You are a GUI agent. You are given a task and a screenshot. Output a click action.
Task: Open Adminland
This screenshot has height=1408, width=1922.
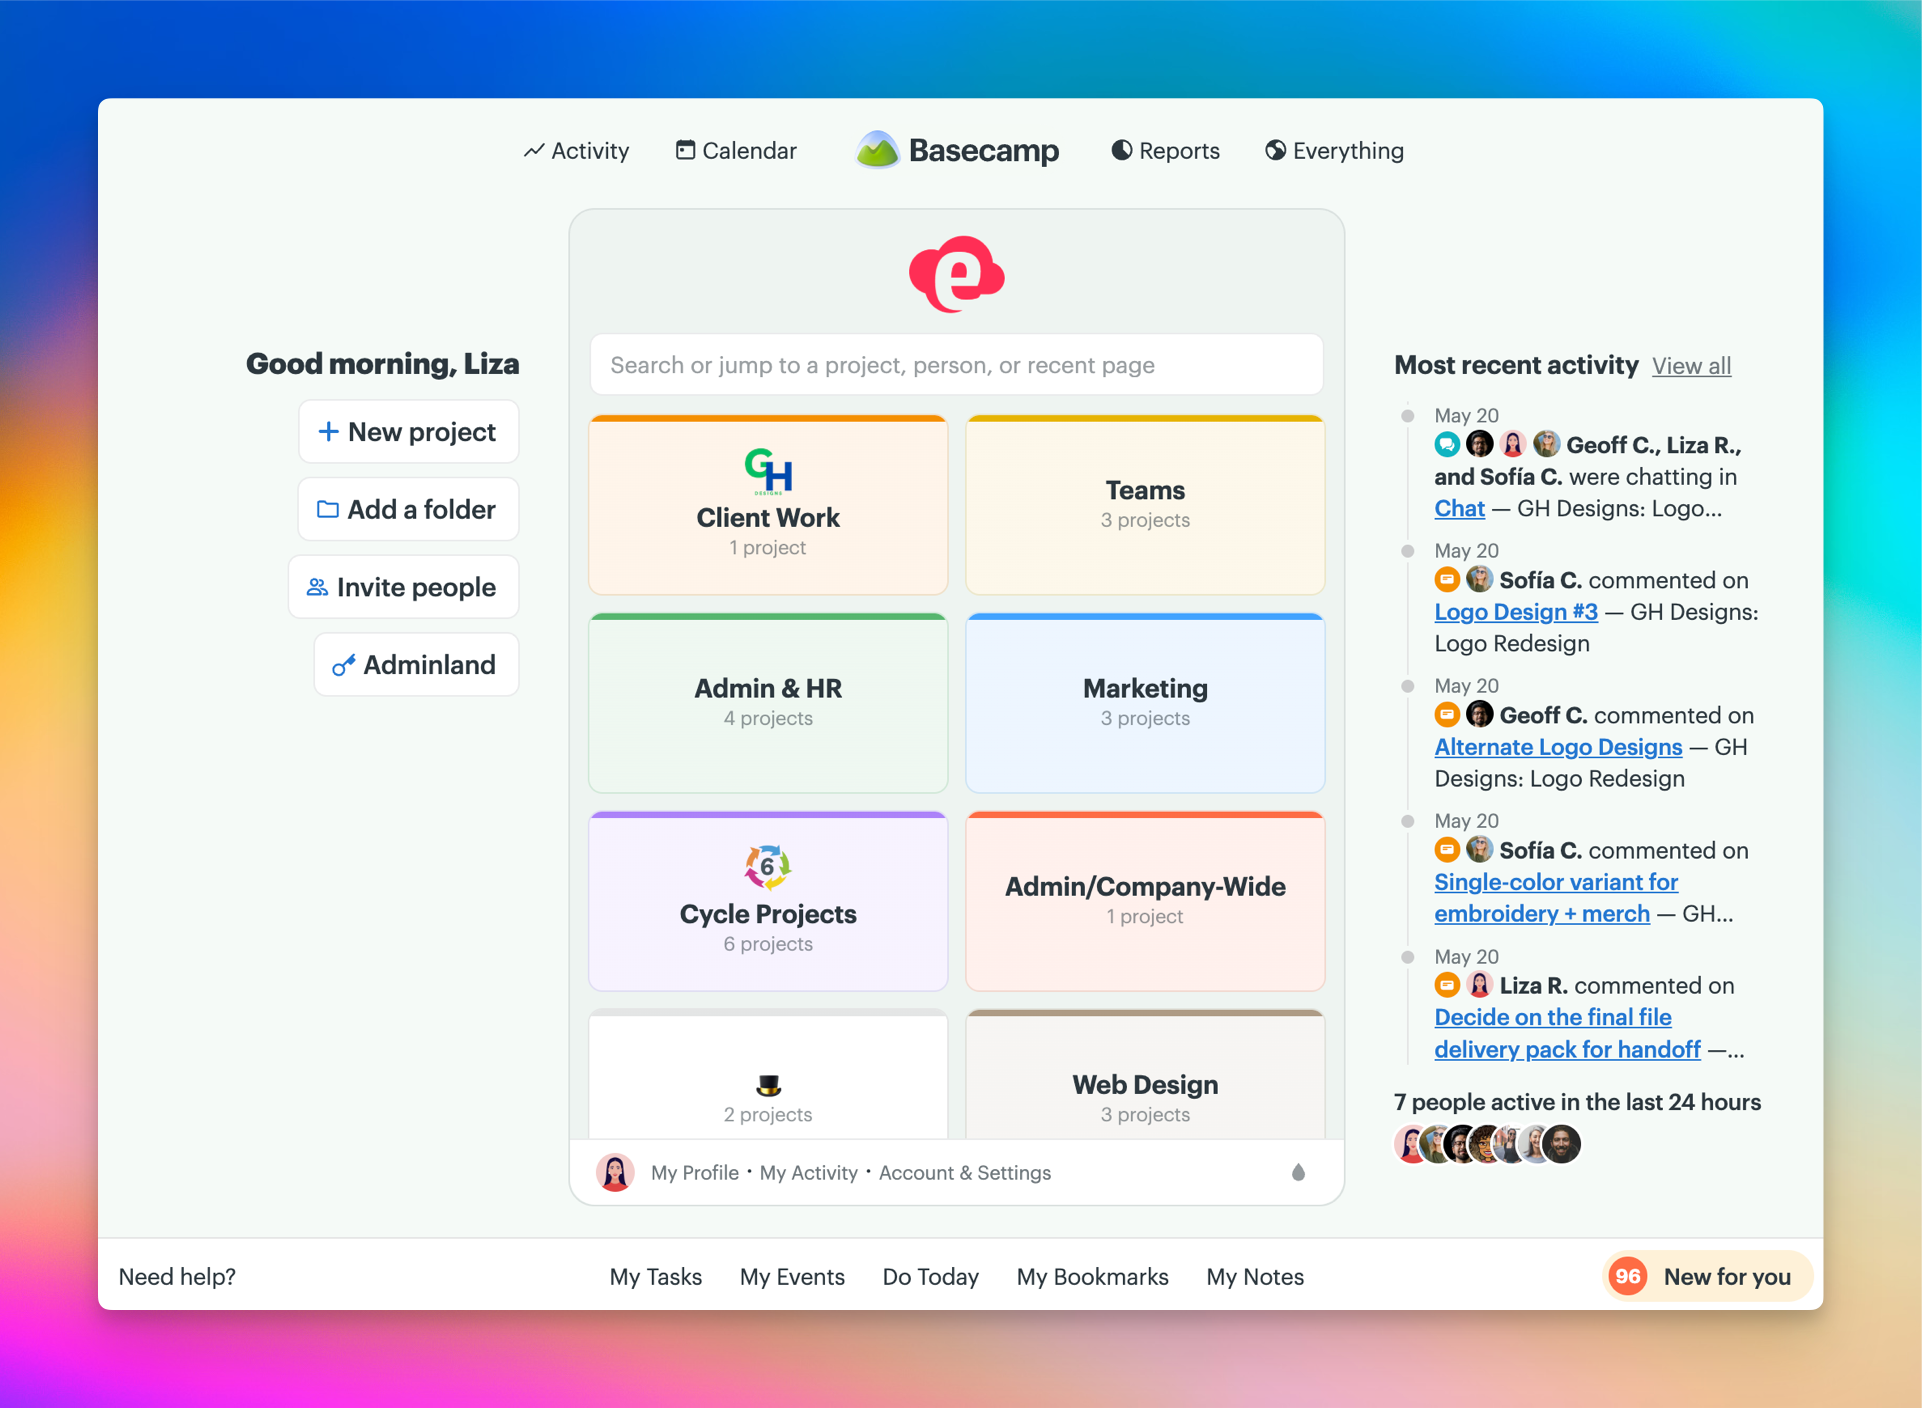click(416, 665)
